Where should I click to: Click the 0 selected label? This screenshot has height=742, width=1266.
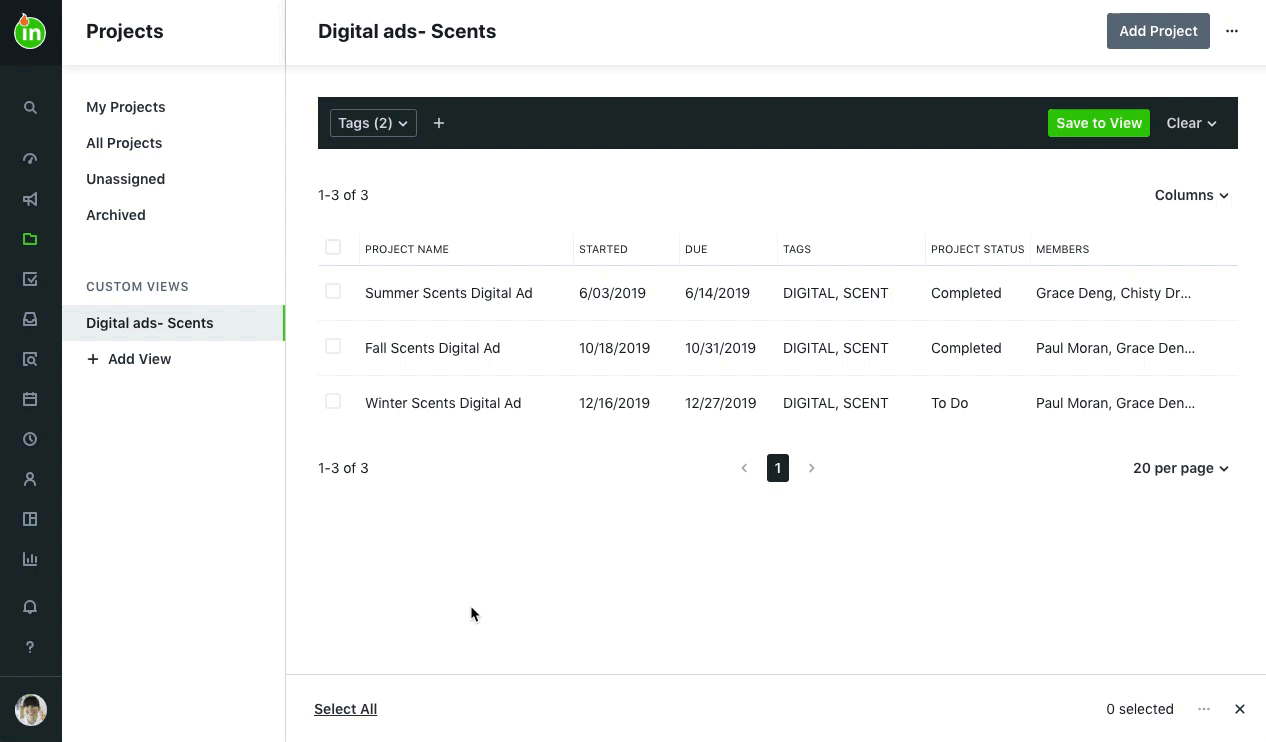coord(1140,709)
